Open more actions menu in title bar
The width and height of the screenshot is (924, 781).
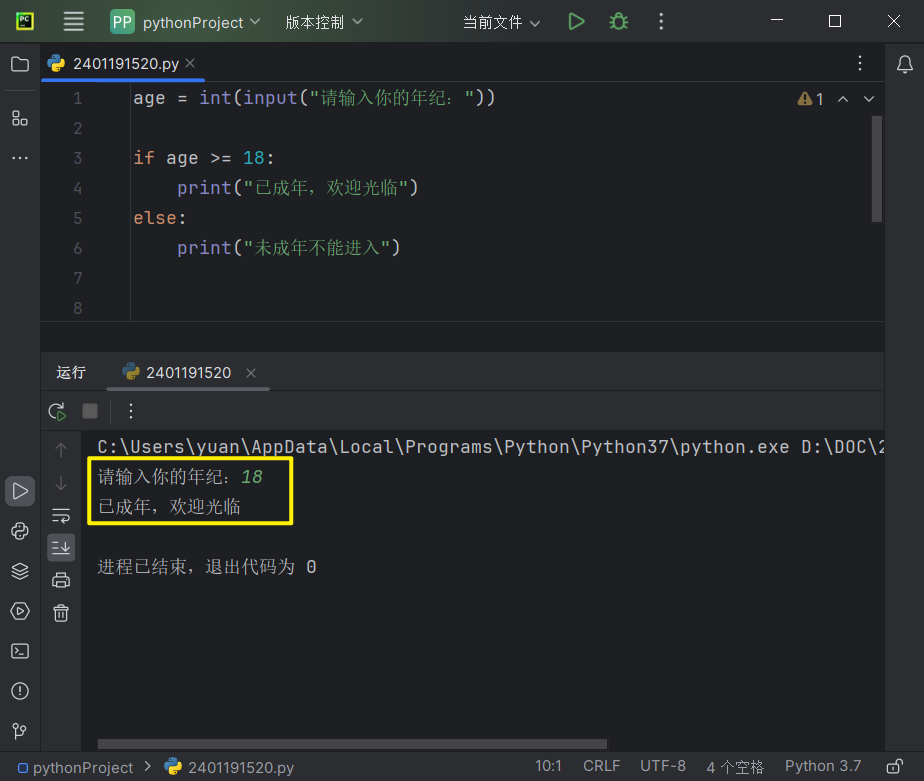[661, 22]
